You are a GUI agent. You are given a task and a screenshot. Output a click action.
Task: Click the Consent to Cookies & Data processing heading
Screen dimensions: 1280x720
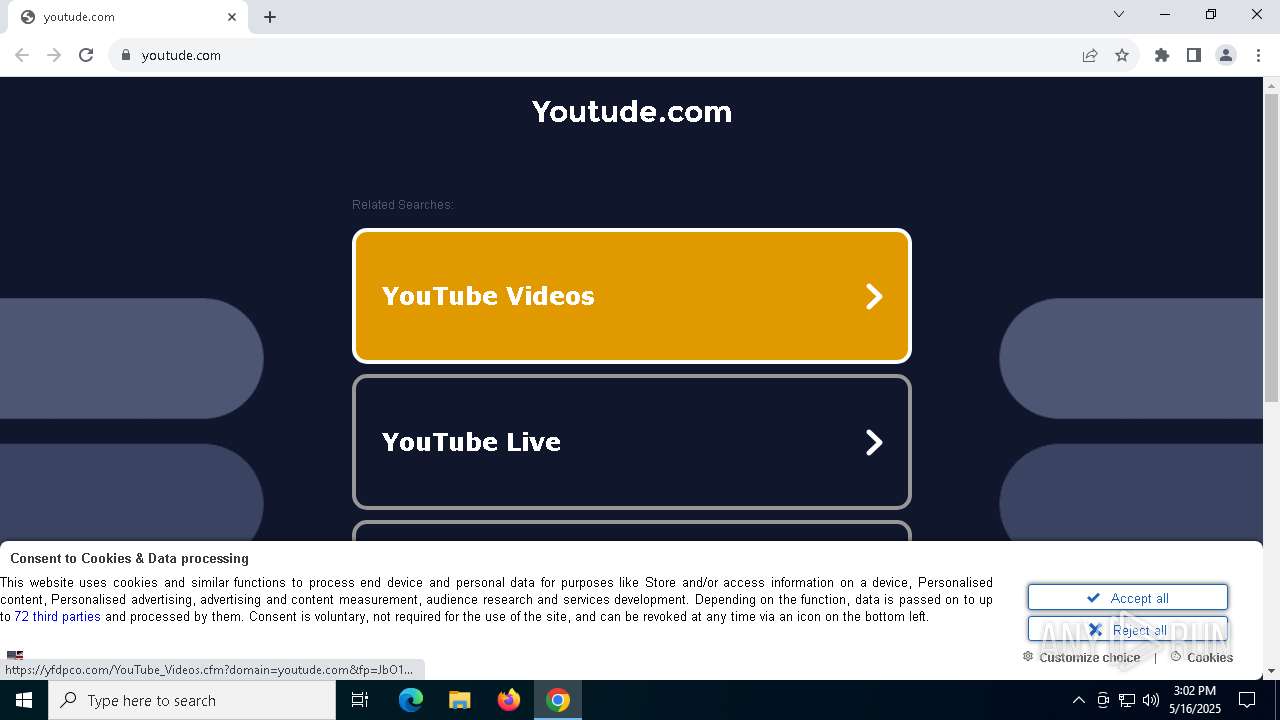tap(129, 559)
